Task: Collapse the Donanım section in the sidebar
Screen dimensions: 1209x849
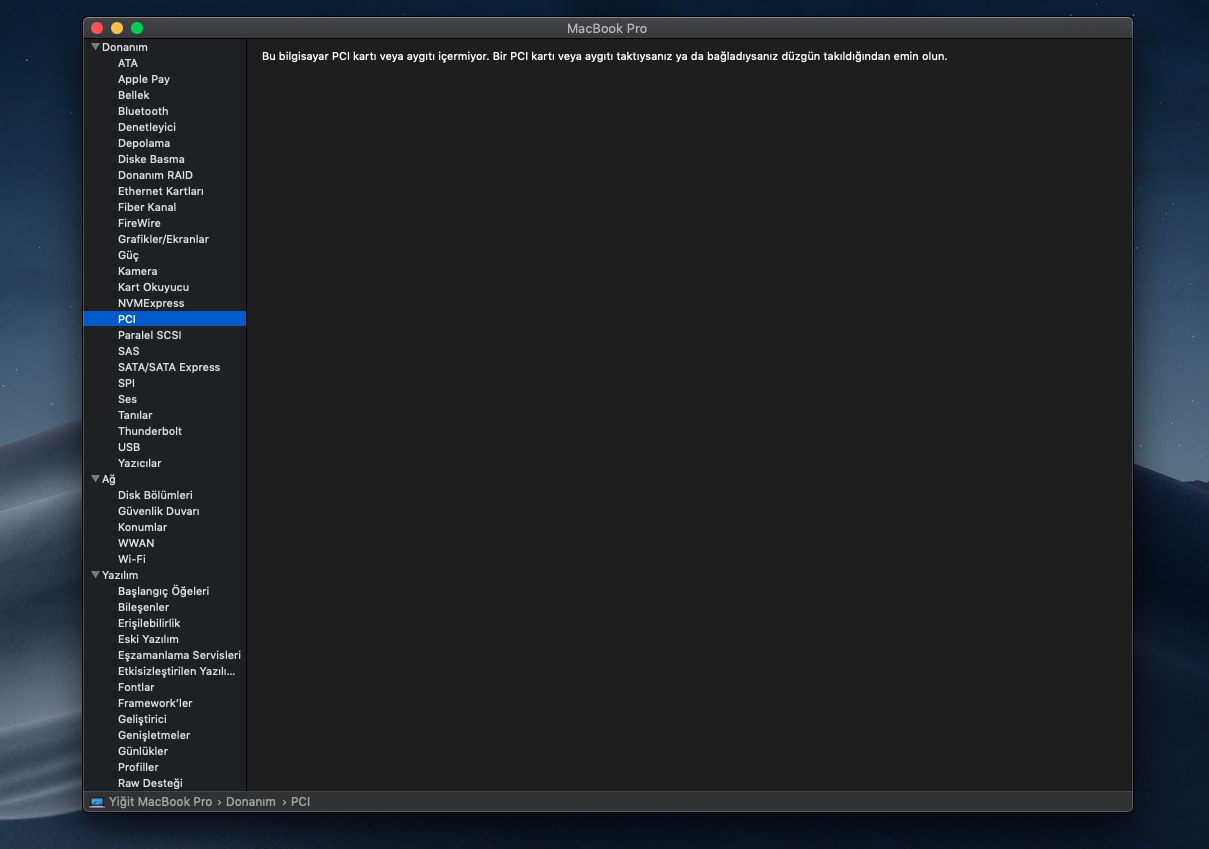Action: [x=95, y=47]
